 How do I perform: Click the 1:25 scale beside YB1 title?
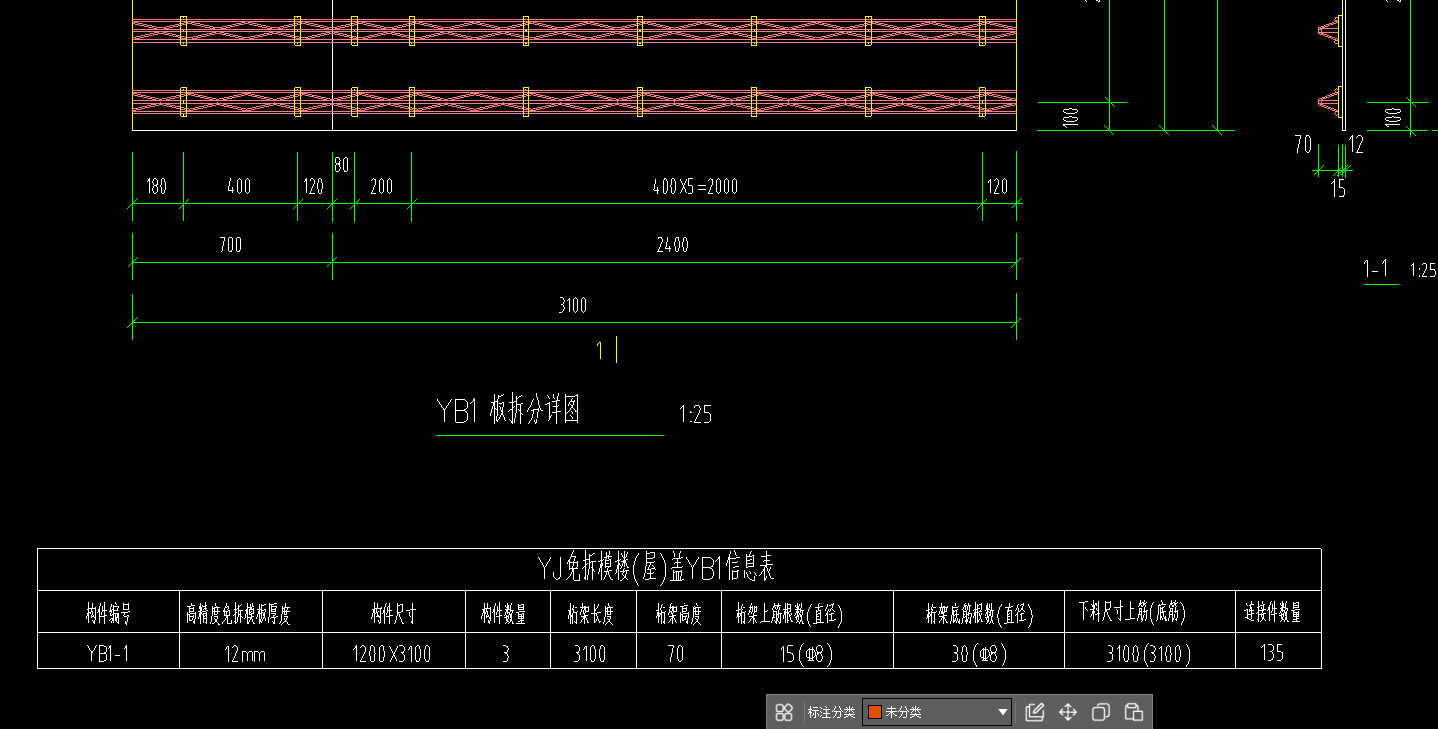[x=695, y=414]
